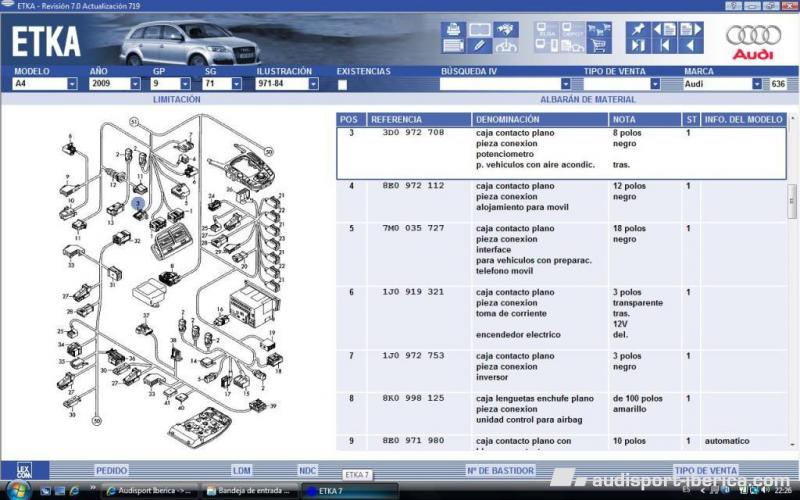The height and width of the screenshot is (500, 800).
Task: Click the Nº DE BASTIDOR button
Action: tap(501, 470)
